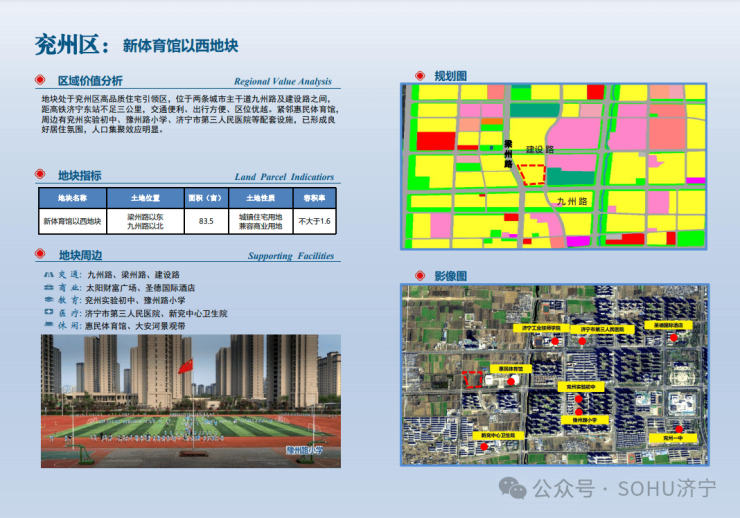Click the cell 城镇住宅用地 兼容商业用地

pos(261,221)
